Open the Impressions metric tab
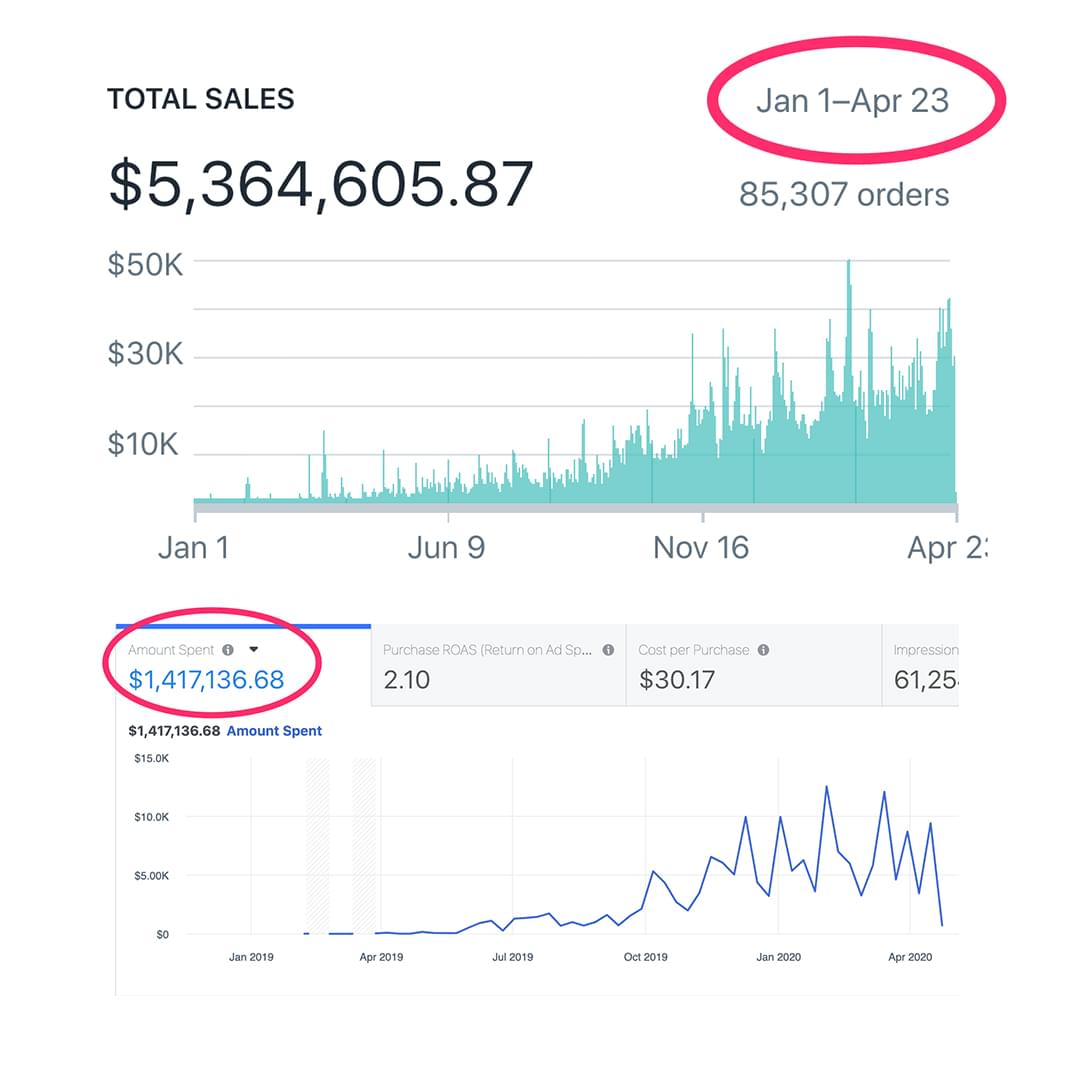This screenshot has height=1080, width=1080. pos(920,667)
